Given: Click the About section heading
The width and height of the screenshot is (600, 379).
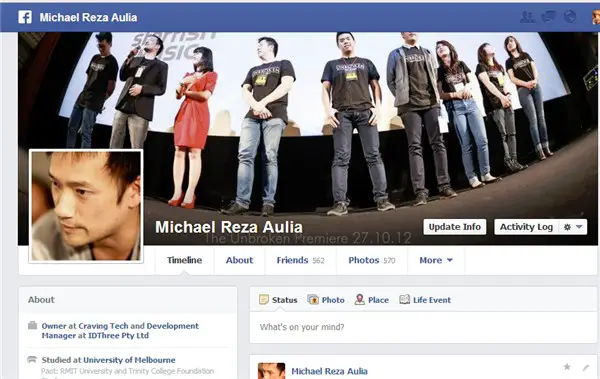Looking at the screenshot, I should [x=41, y=300].
